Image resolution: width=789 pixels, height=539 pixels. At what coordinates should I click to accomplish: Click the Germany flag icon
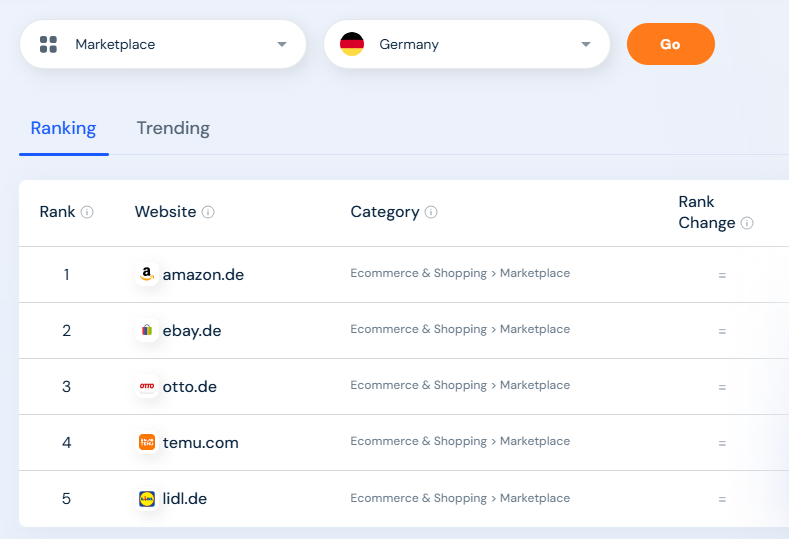(352, 44)
